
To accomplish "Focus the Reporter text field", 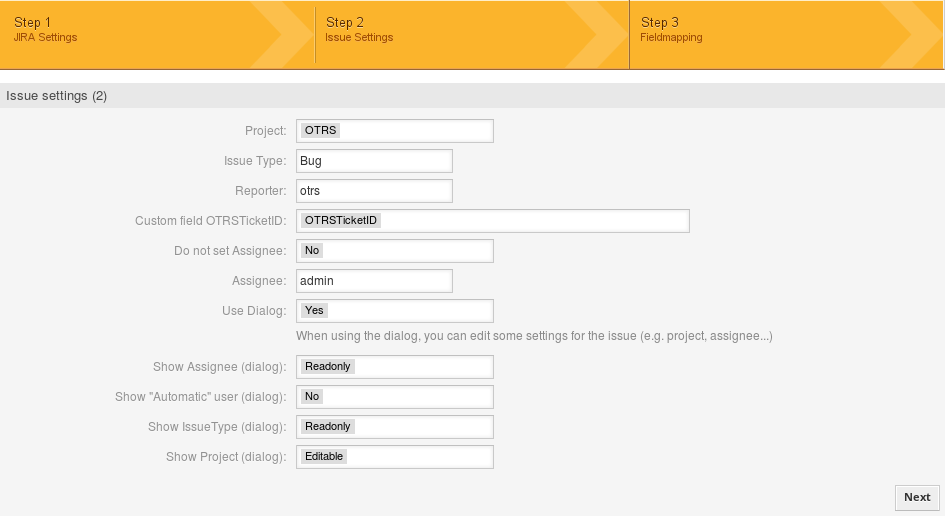I will coord(374,191).
